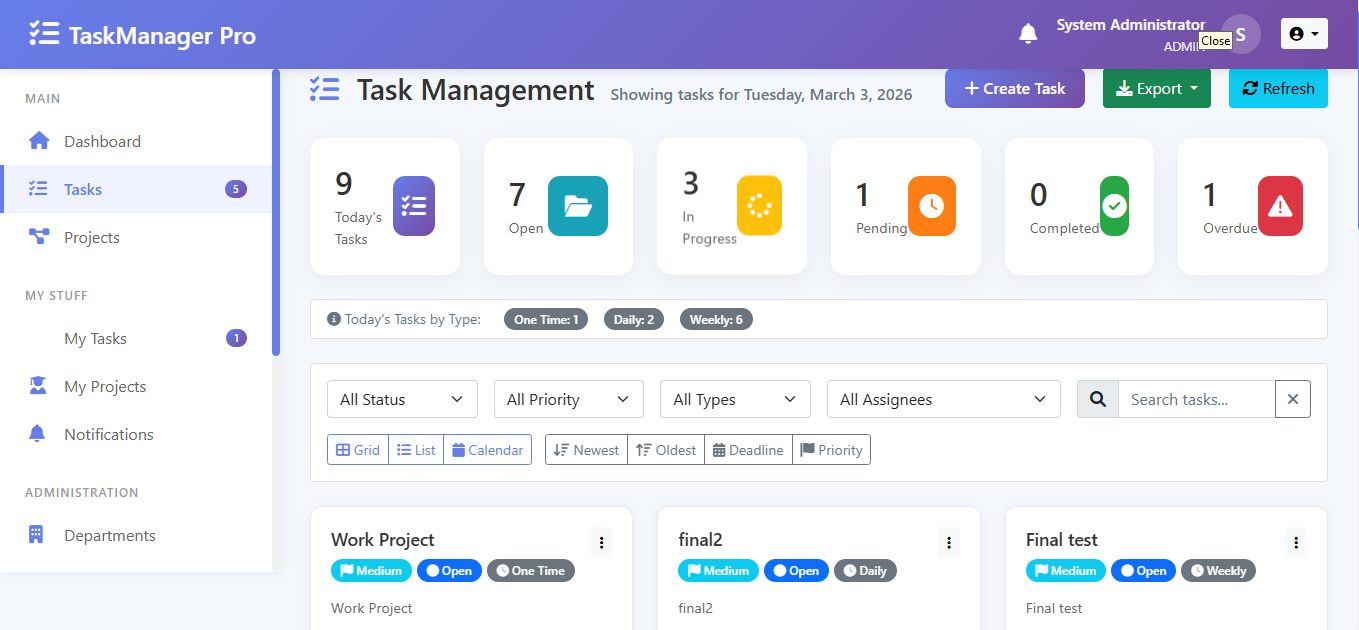Expand the All Assignees dropdown

tap(942, 399)
